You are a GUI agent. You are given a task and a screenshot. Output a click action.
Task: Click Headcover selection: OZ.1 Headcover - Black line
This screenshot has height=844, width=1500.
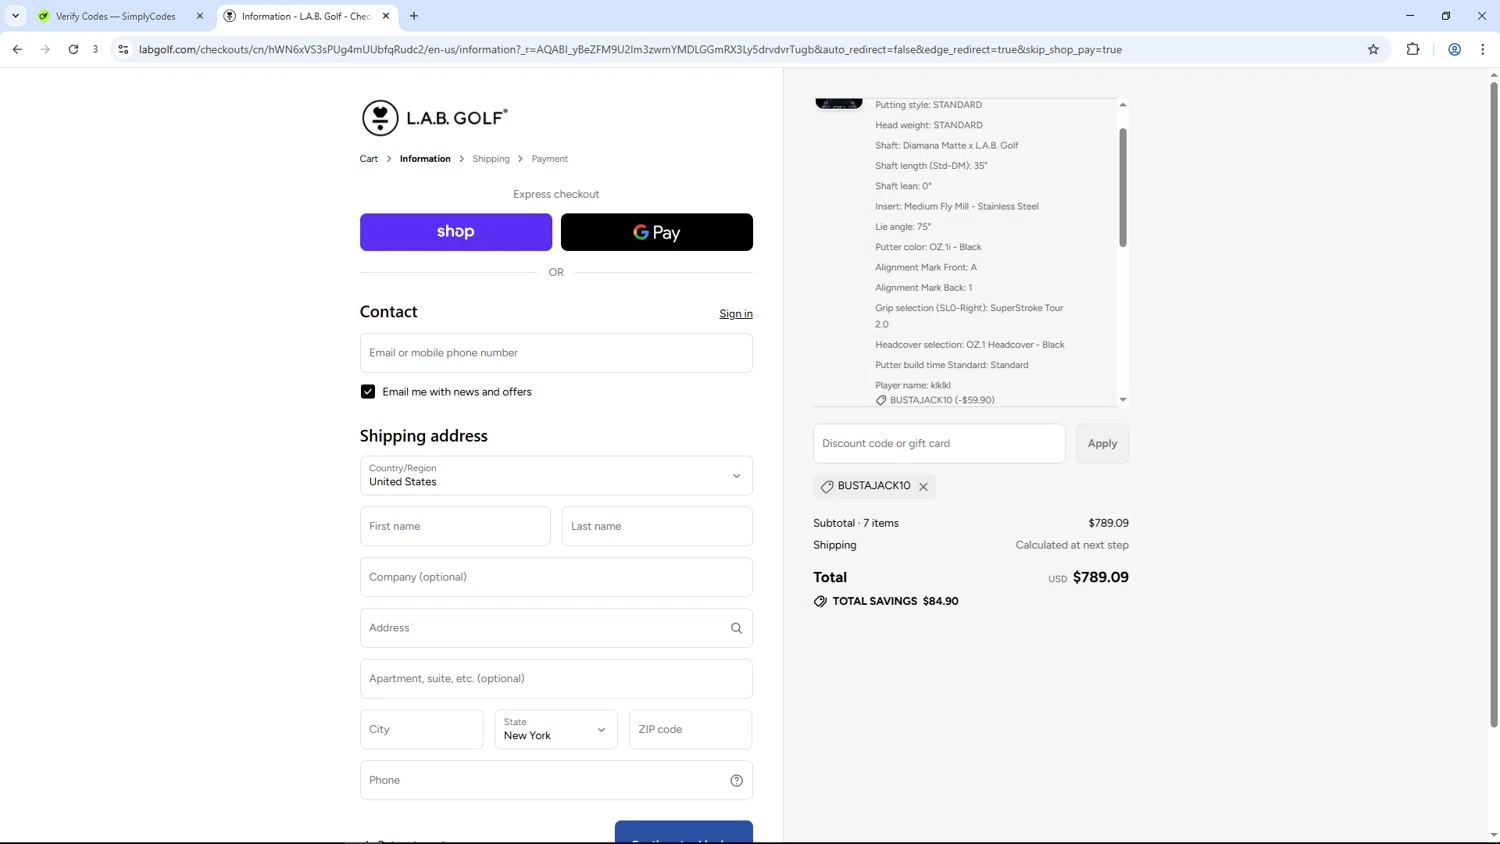[x=970, y=345]
